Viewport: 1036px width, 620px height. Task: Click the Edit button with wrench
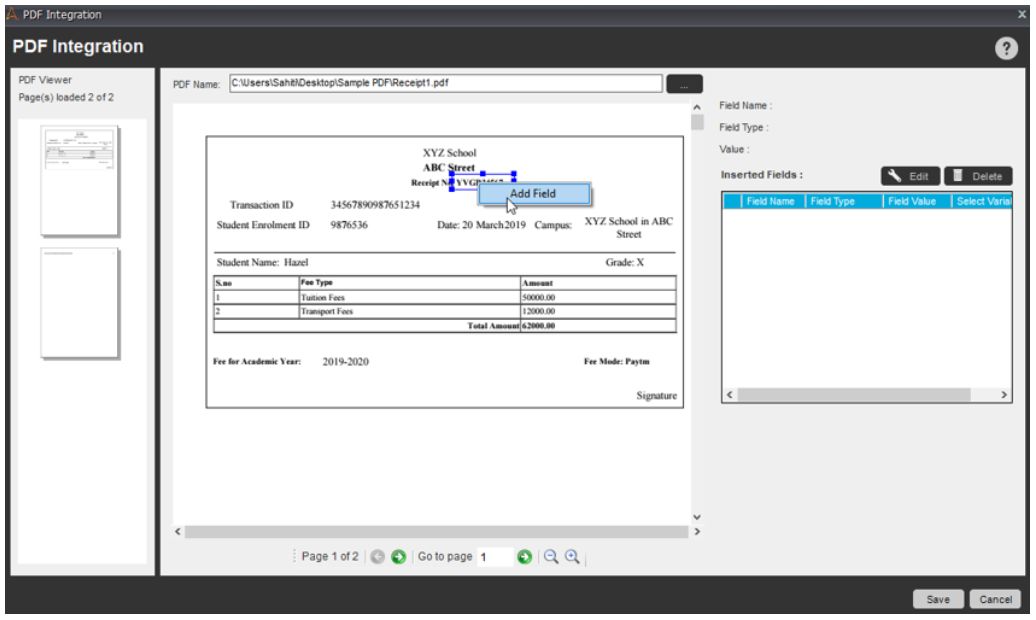coord(910,176)
